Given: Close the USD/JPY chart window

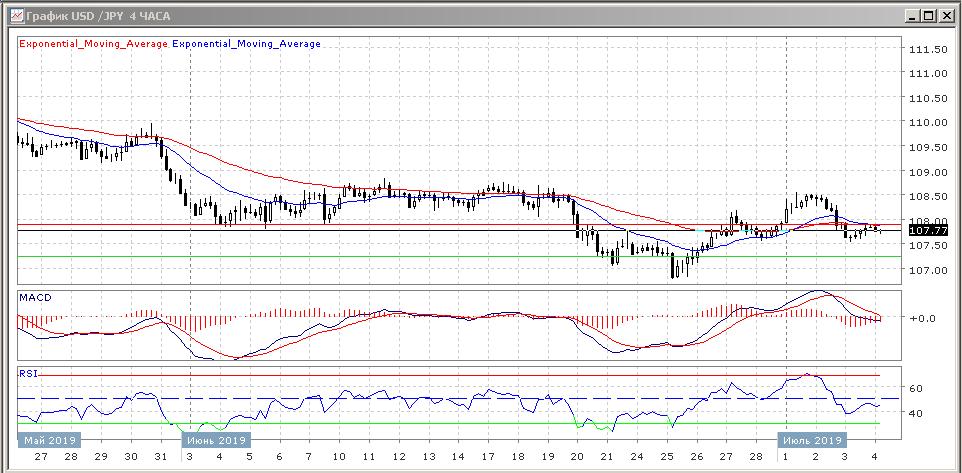Looking at the screenshot, I should (945, 17).
